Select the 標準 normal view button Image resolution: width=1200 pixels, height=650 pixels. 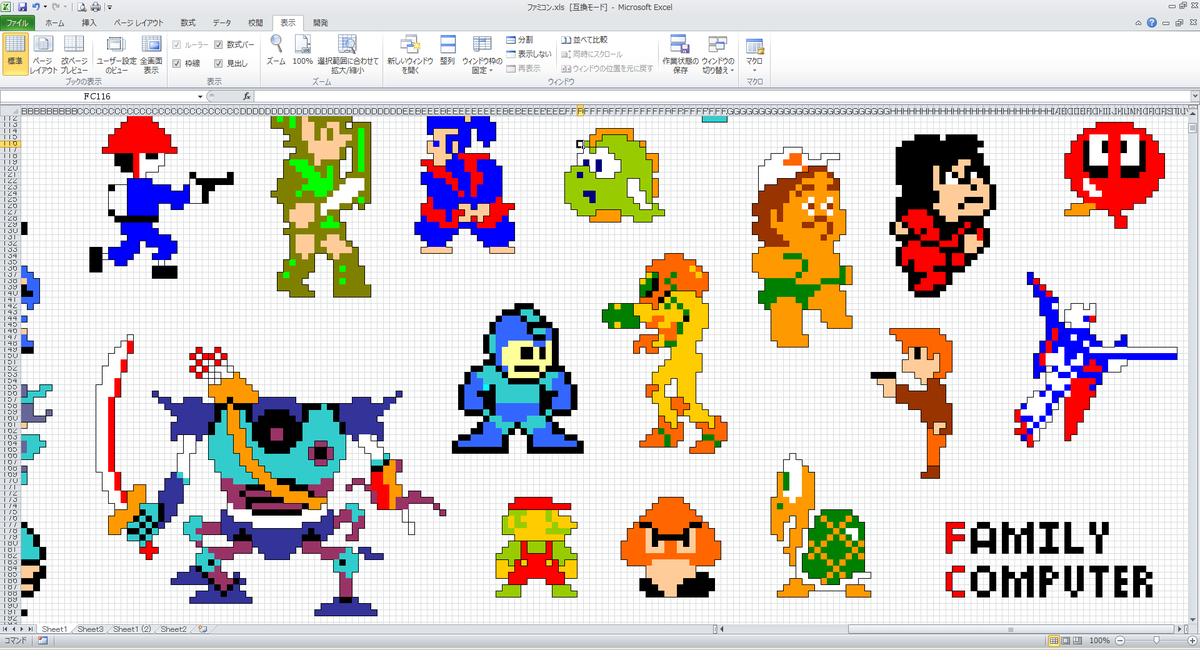coord(15,53)
